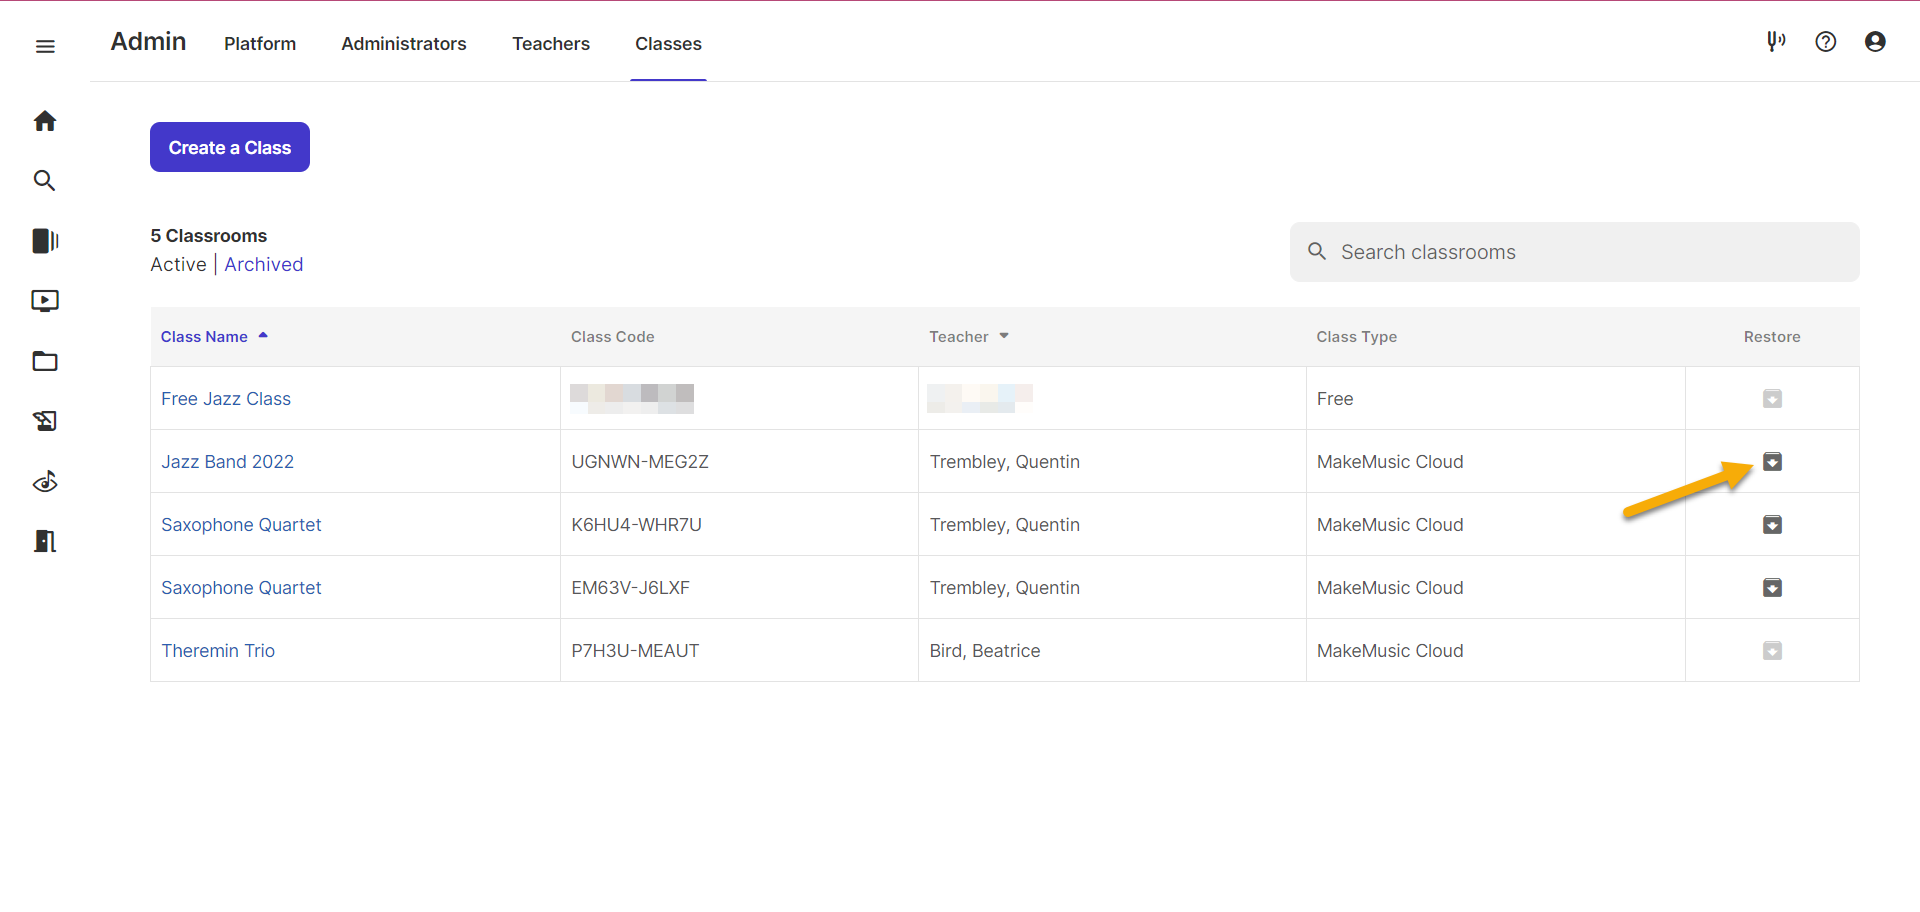
Task: Click the search magnifier in classrooms field
Action: click(1318, 252)
